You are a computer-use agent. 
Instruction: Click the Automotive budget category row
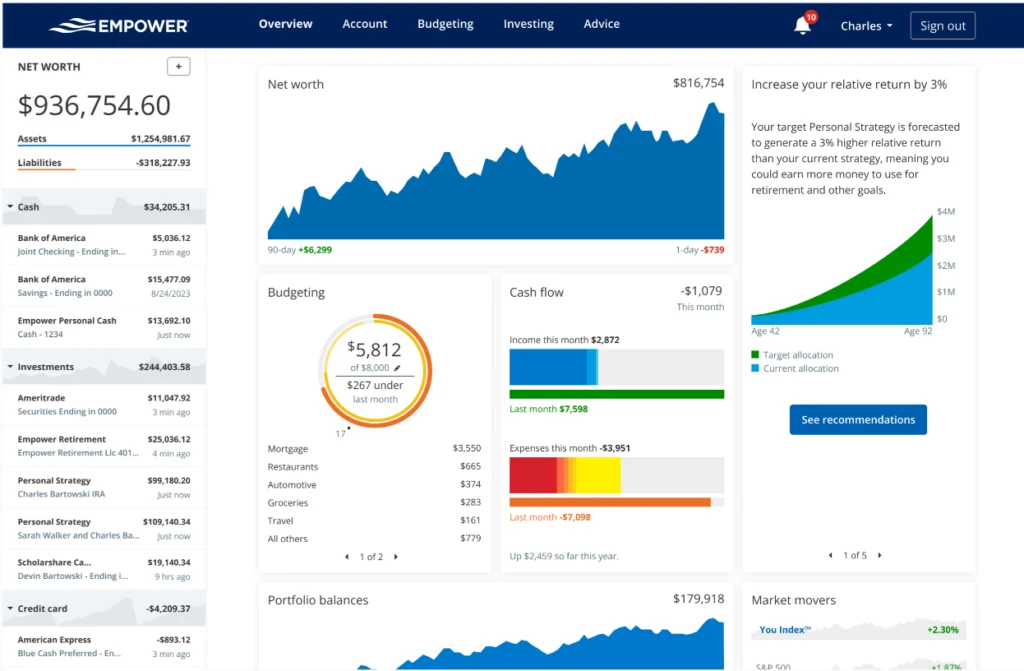click(x=374, y=485)
